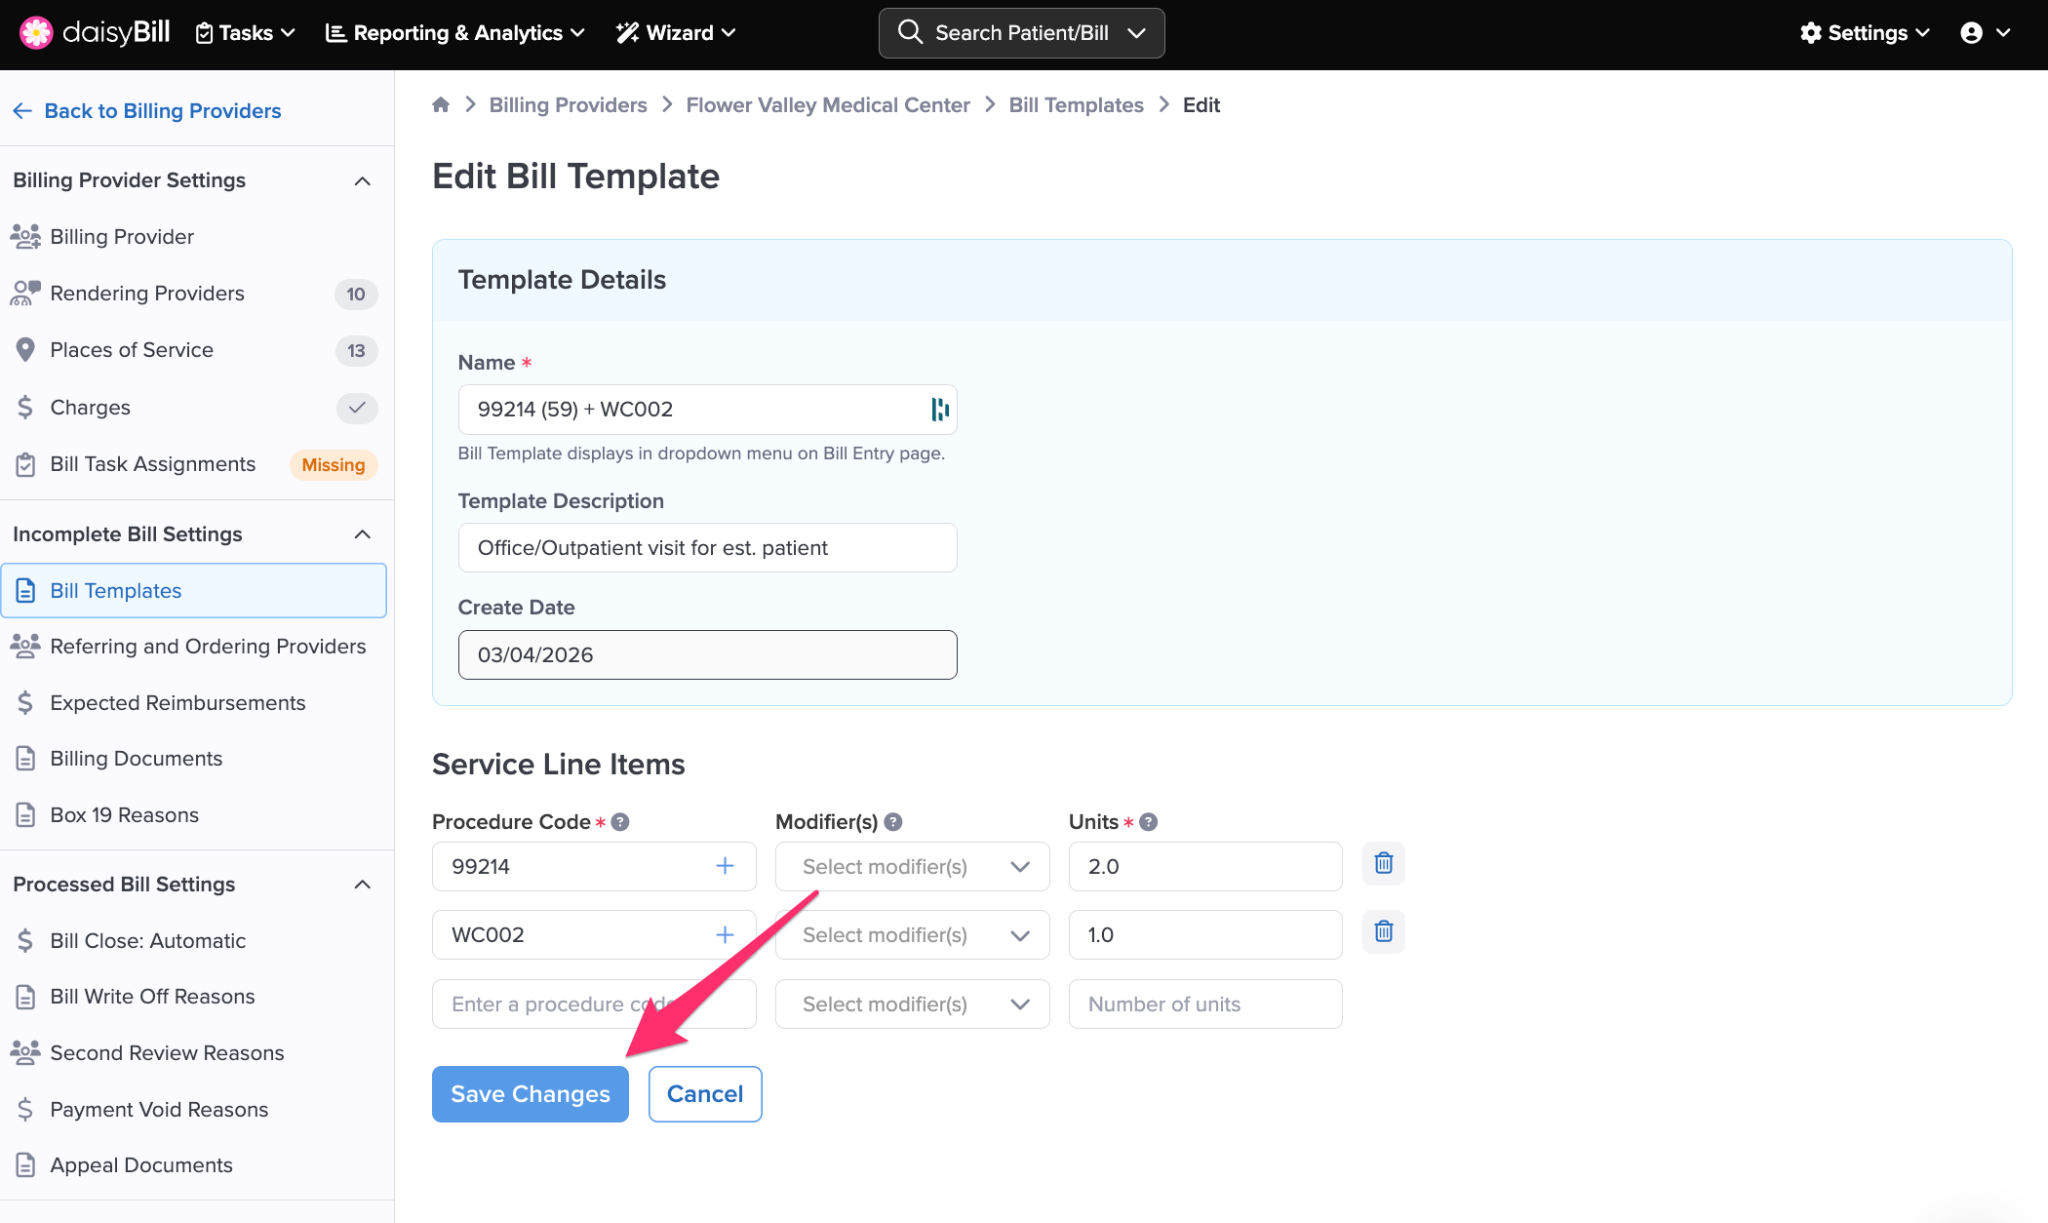2048x1223 pixels.
Task: Open modifier dropdown for 99214 row
Action: (912, 867)
